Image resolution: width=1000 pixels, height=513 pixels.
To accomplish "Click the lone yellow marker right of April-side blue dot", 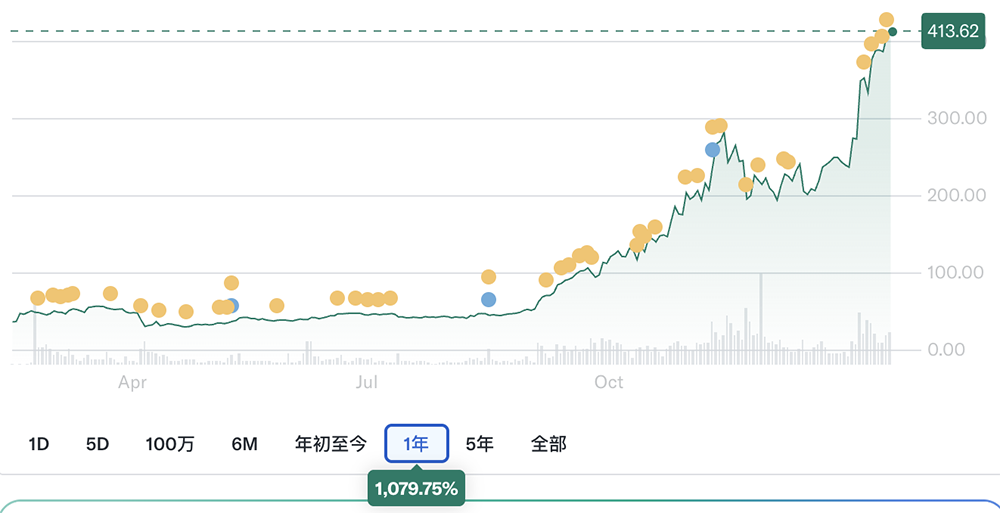I will click(277, 305).
